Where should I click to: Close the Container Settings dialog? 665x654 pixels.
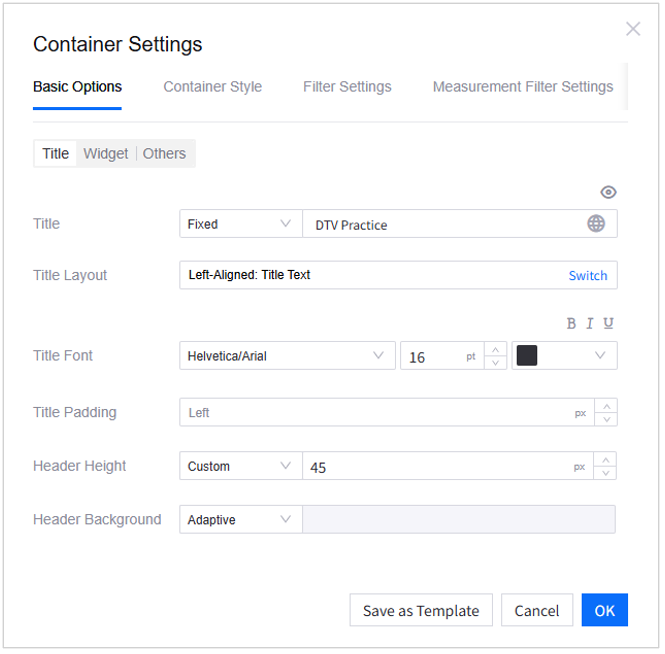[633, 29]
